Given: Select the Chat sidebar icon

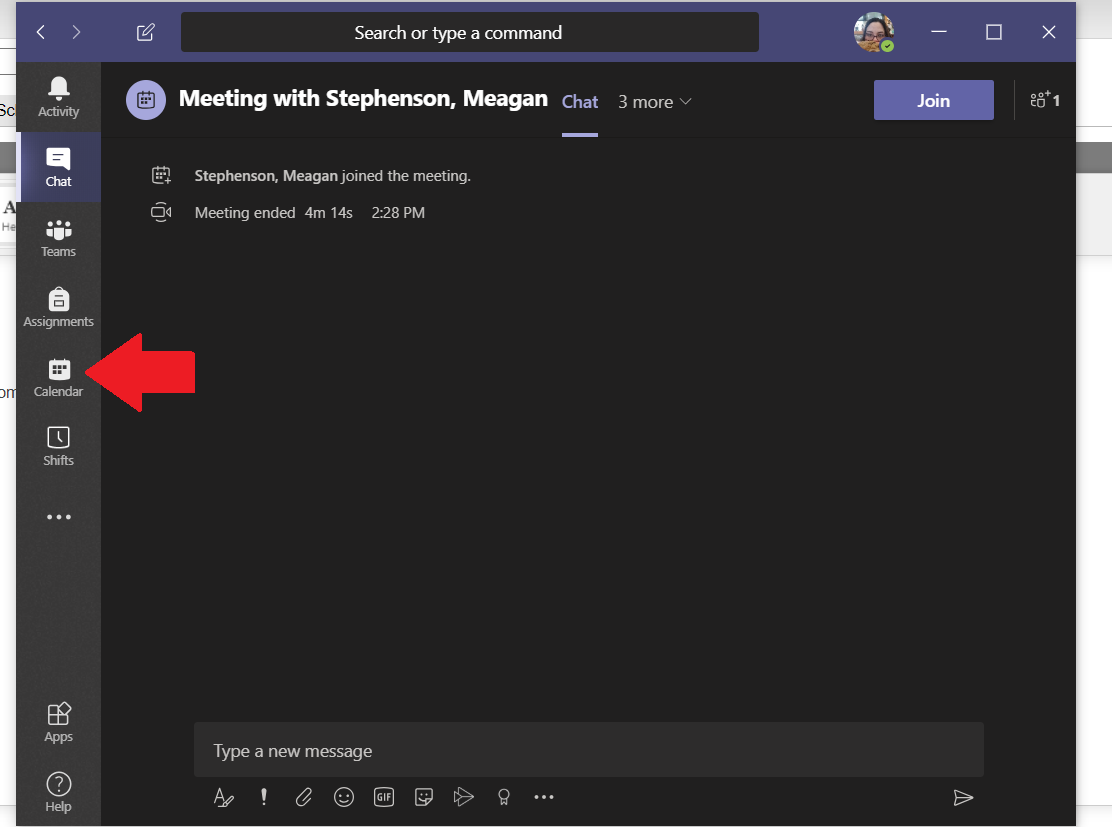Looking at the screenshot, I should [58, 167].
